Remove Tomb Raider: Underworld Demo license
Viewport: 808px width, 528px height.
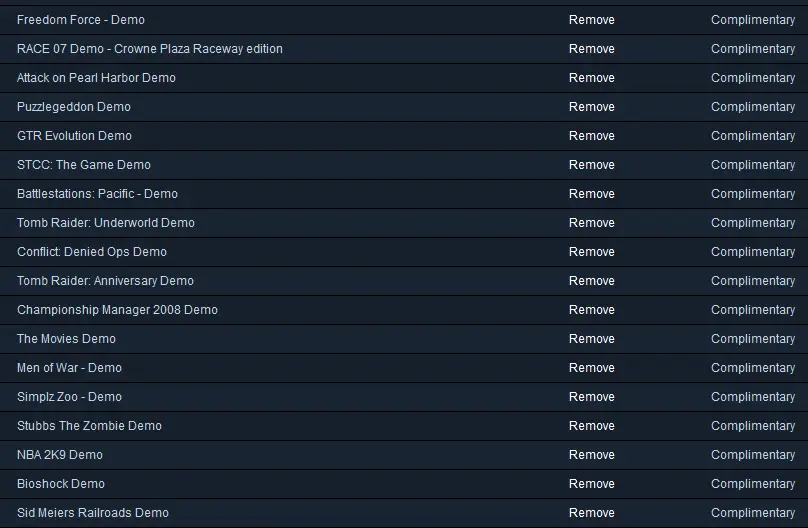592,223
